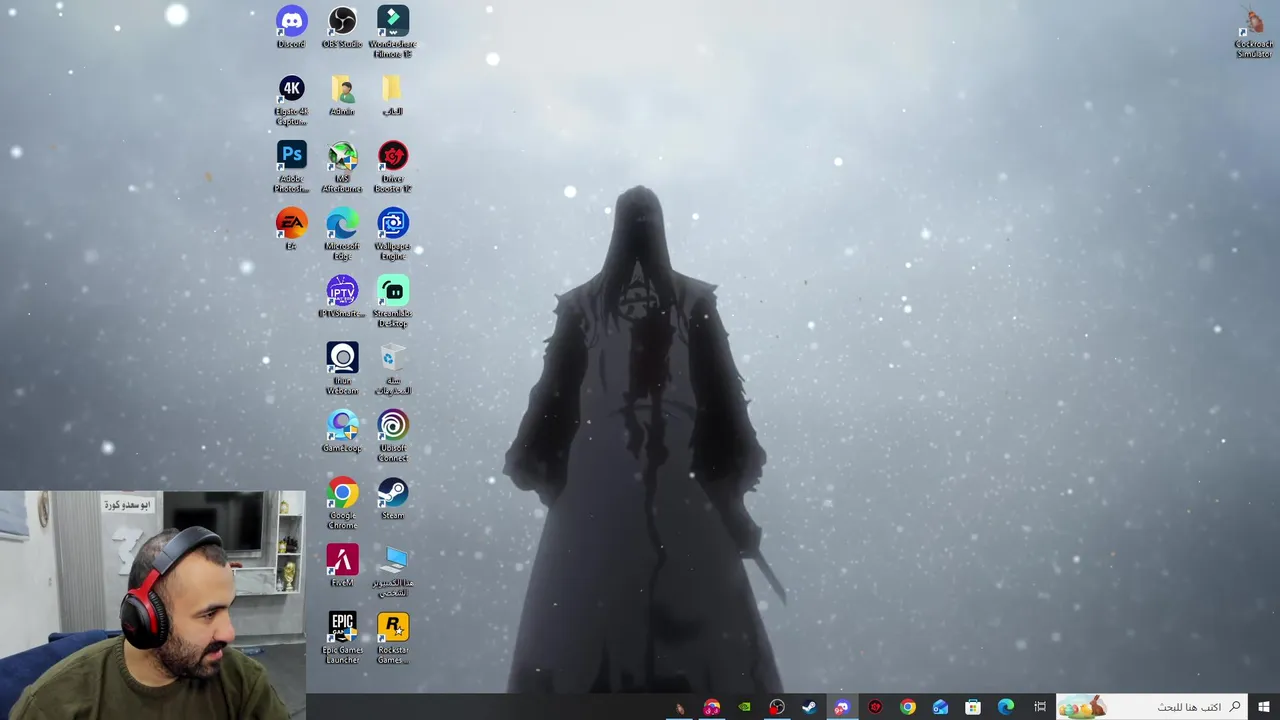
Task: Open the Mail app in taskbar
Action: click(x=940, y=707)
